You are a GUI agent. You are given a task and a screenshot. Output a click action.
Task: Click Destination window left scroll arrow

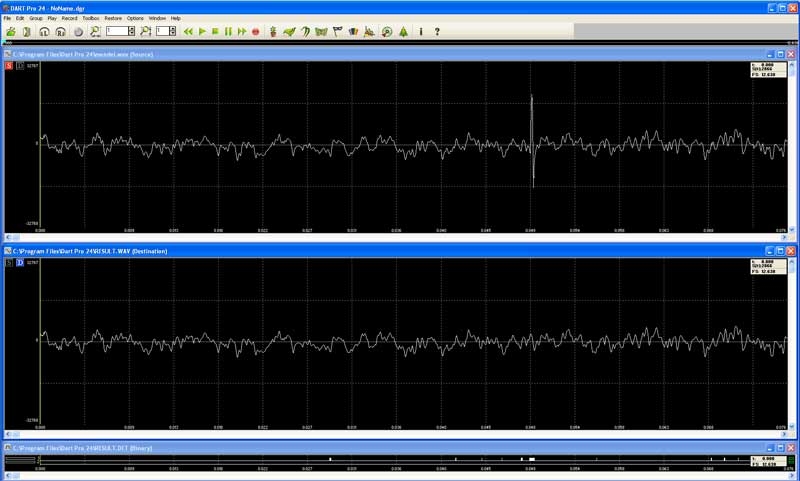(x=8, y=435)
